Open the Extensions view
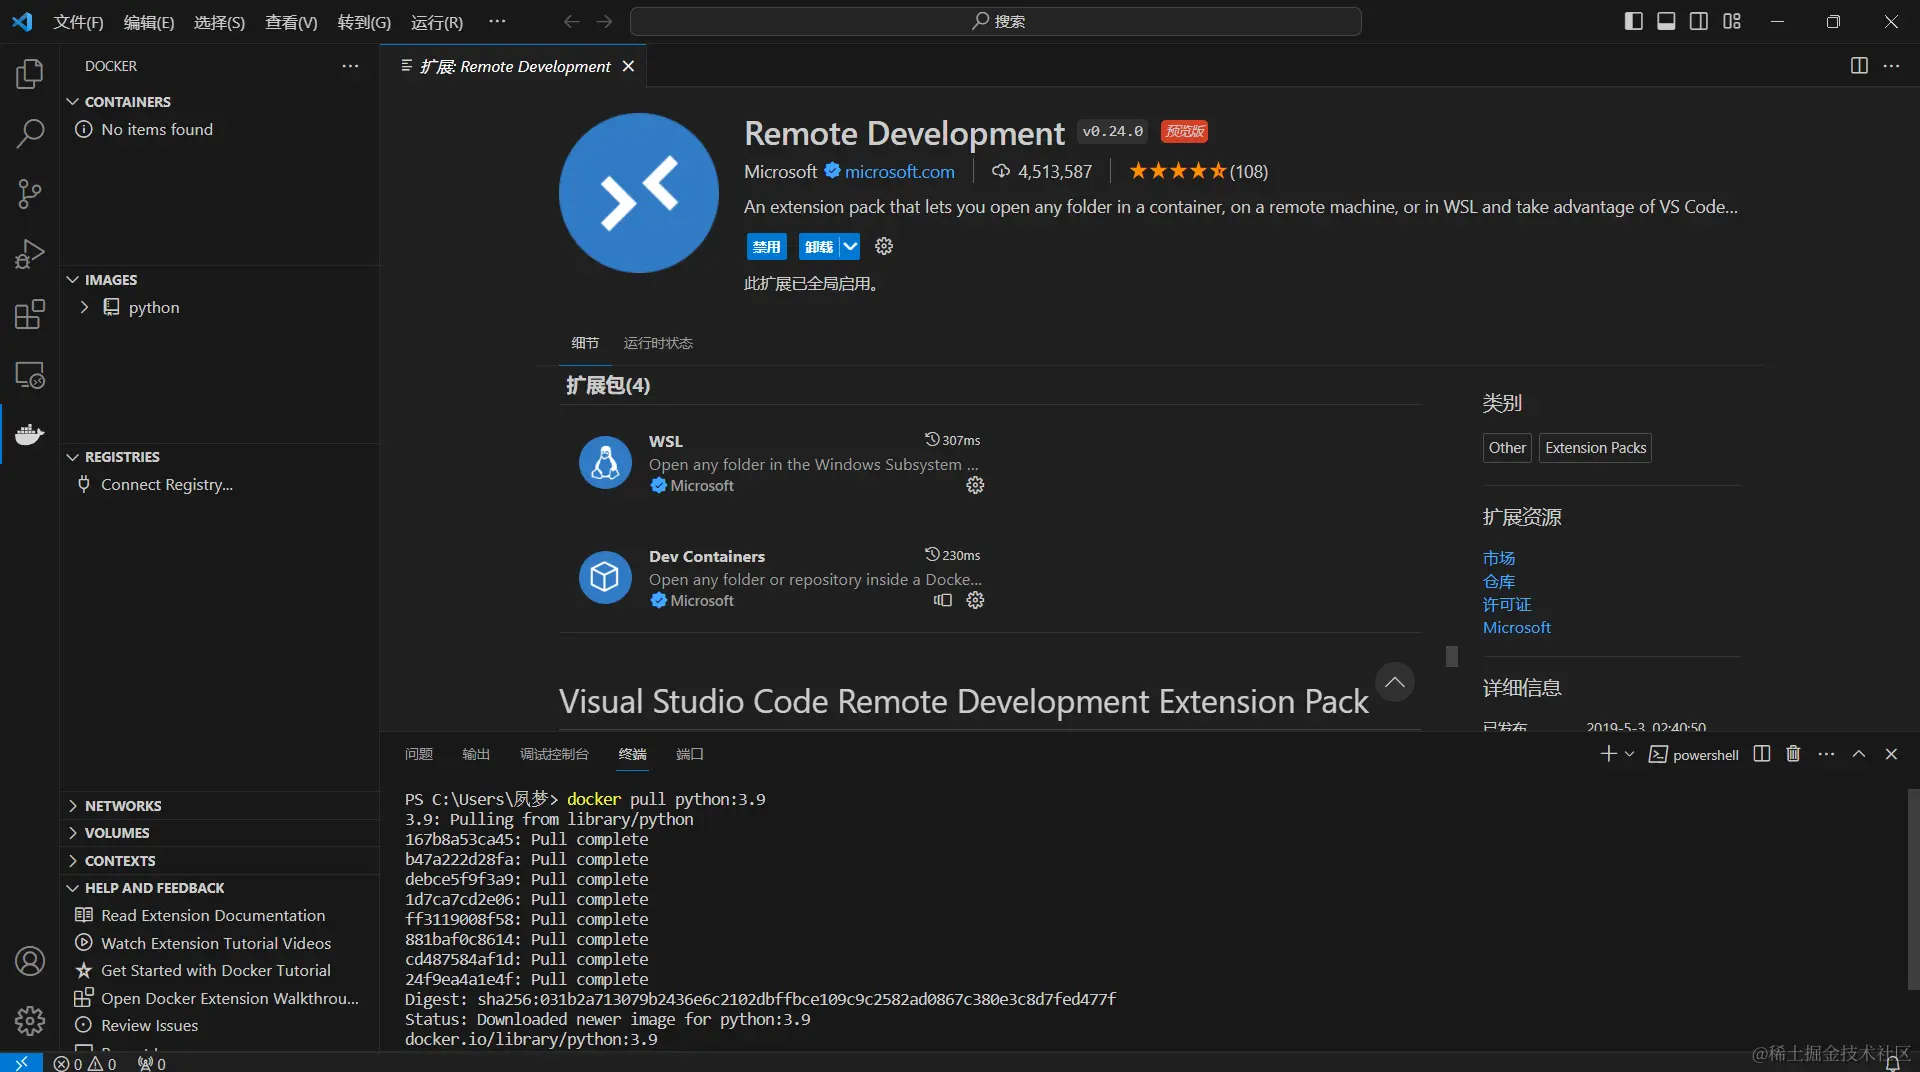The height and width of the screenshot is (1072, 1920). pyautogui.click(x=30, y=314)
